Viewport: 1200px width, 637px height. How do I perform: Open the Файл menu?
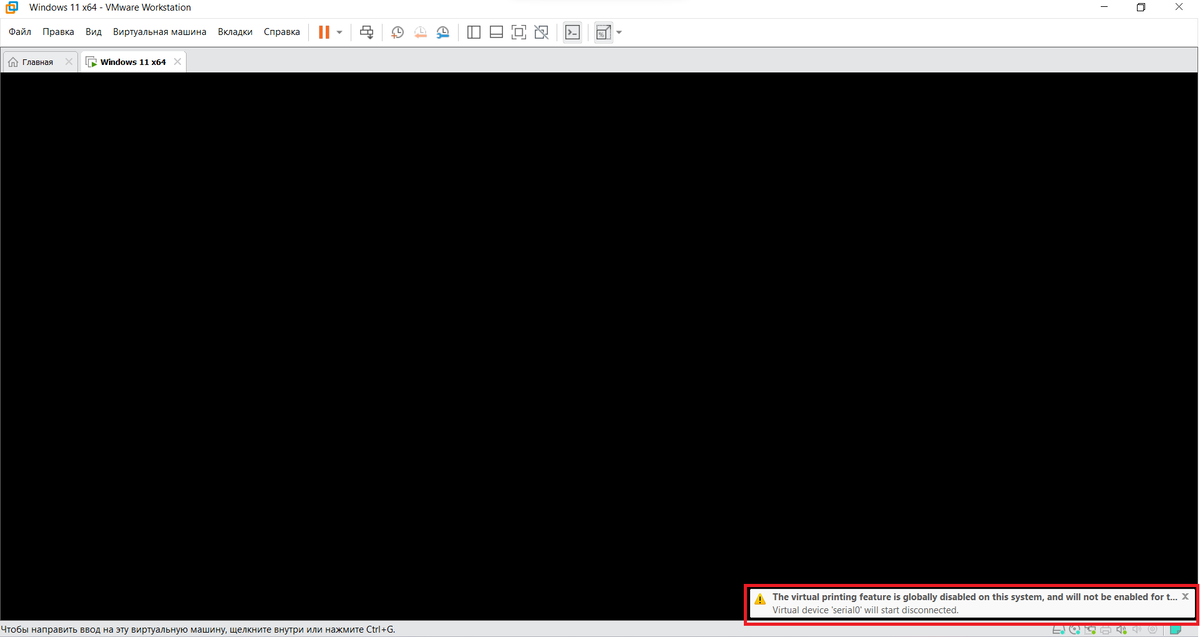coord(20,32)
